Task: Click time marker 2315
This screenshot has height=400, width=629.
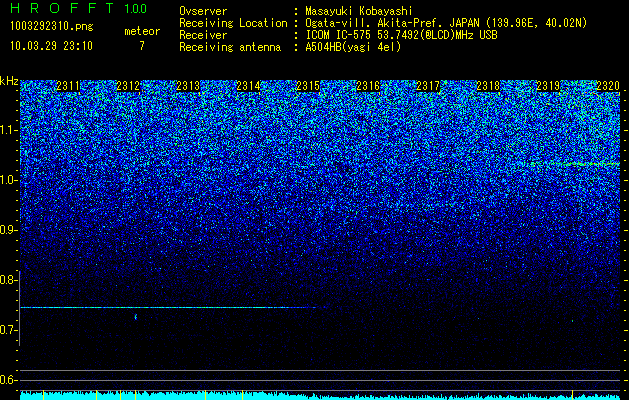Action: [x=308, y=86]
